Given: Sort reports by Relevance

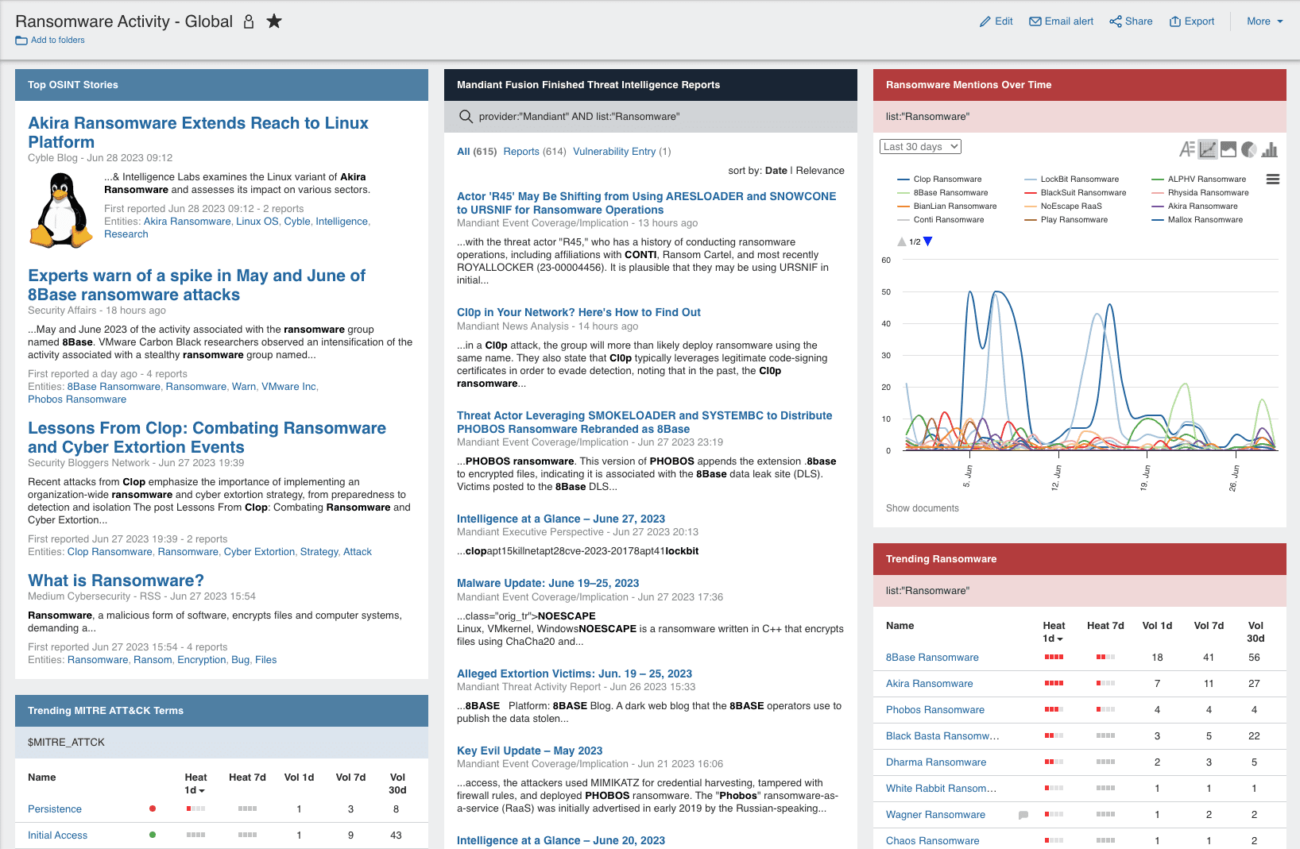Looking at the screenshot, I should (x=820, y=170).
